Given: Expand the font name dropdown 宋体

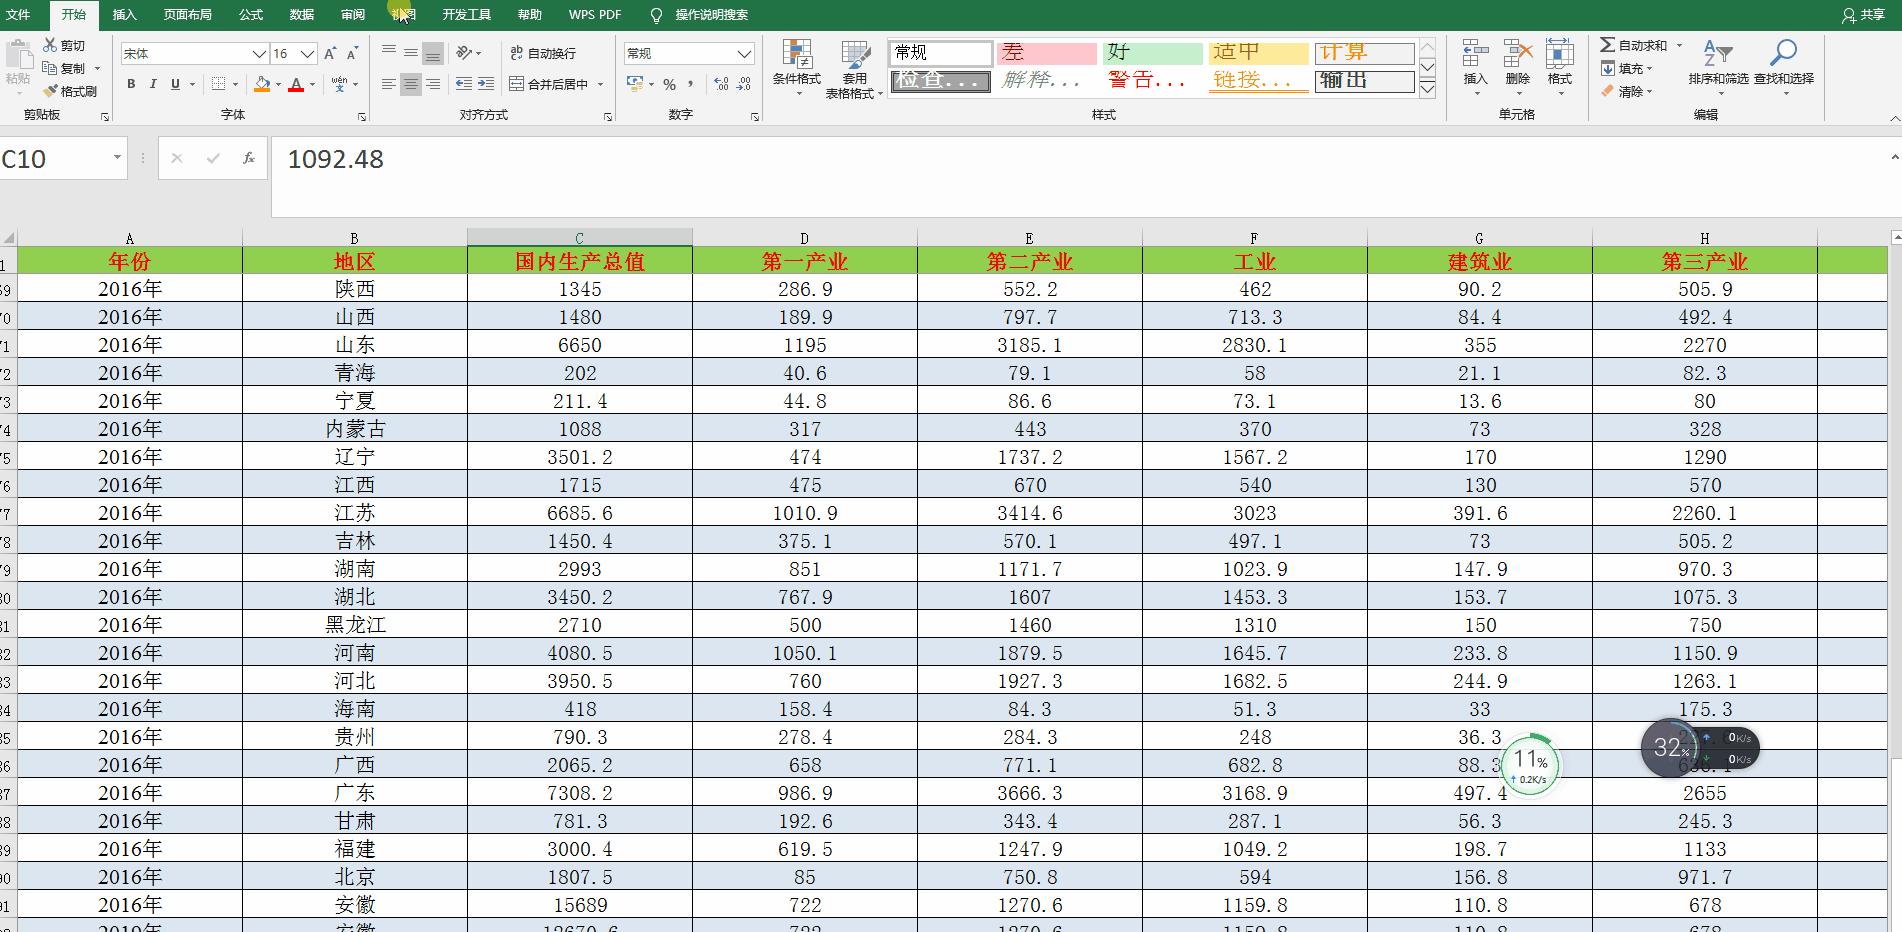Looking at the screenshot, I should [x=258, y=54].
